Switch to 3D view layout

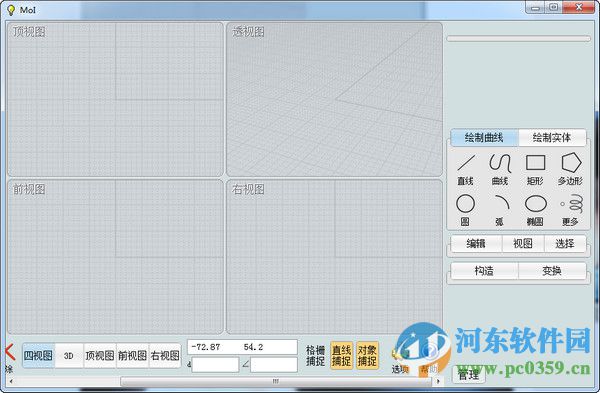69,355
